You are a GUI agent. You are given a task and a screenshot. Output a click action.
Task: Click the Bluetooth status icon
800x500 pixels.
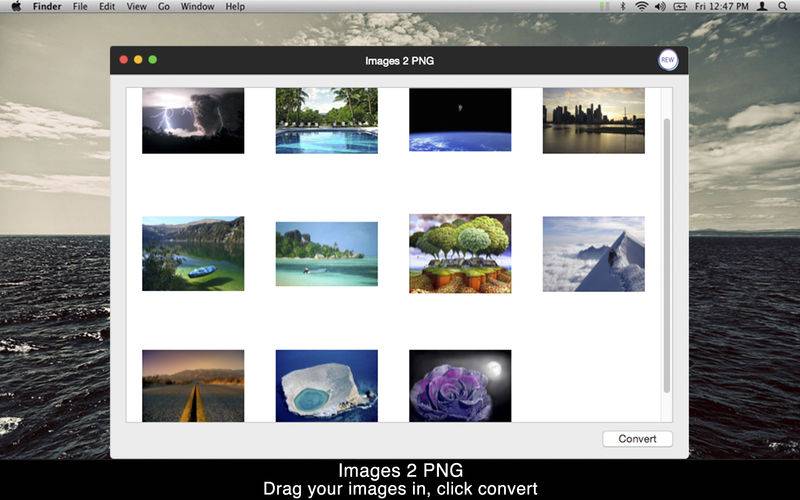coord(622,6)
